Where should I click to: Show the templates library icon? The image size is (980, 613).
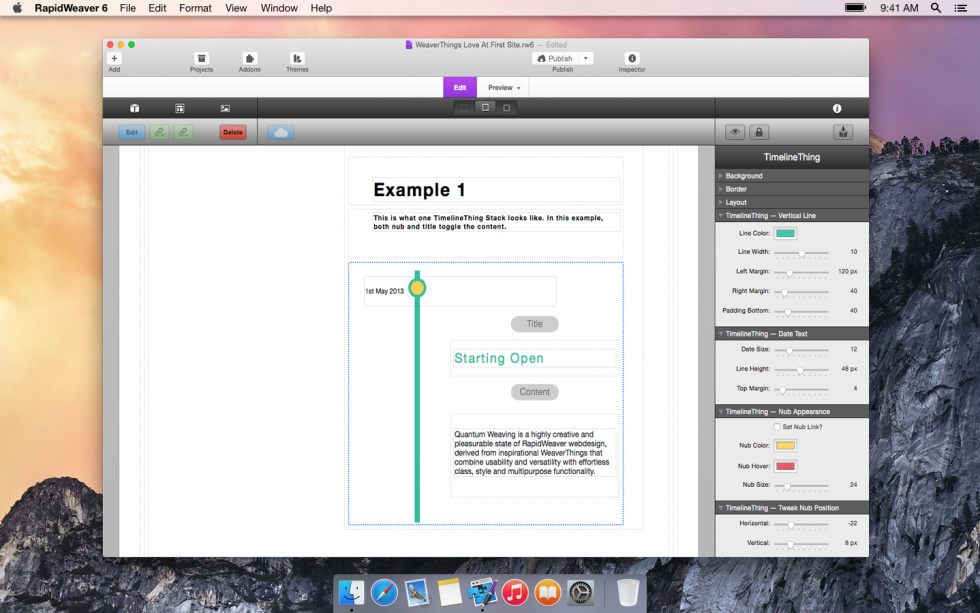pyautogui.click(x=180, y=108)
